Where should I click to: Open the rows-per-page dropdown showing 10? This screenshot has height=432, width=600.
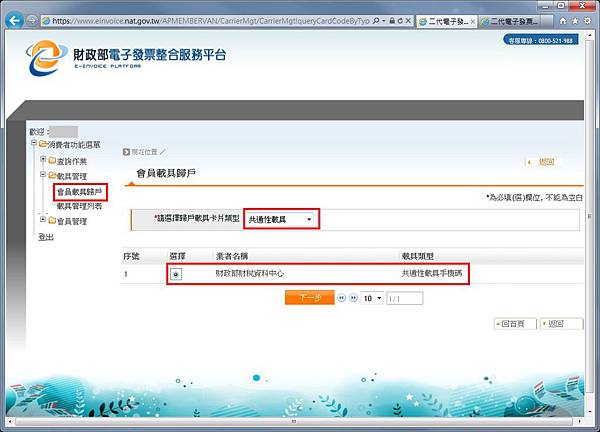[x=372, y=298]
